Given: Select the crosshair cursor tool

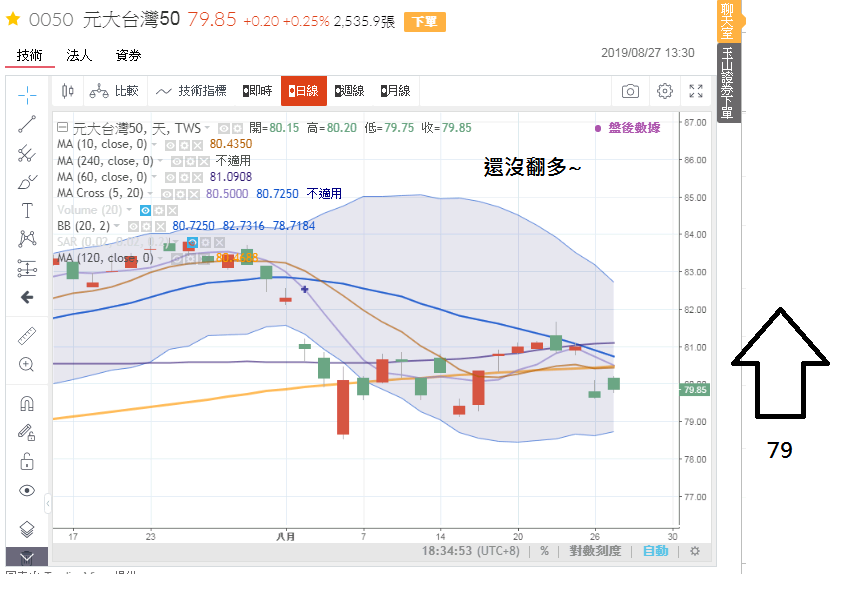Looking at the screenshot, I should coord(27,95).
